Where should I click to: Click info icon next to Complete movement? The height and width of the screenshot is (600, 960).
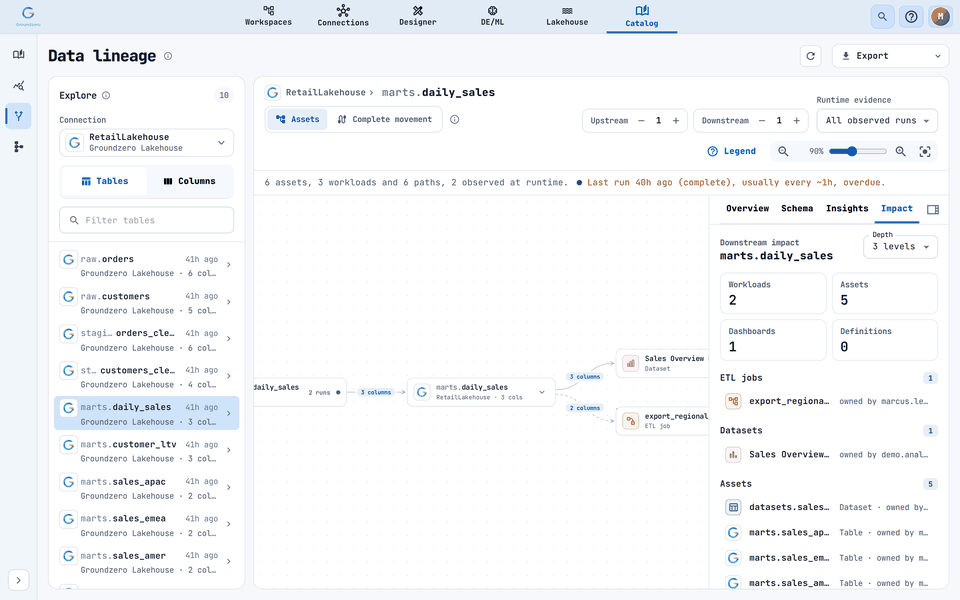pos(454,119)
